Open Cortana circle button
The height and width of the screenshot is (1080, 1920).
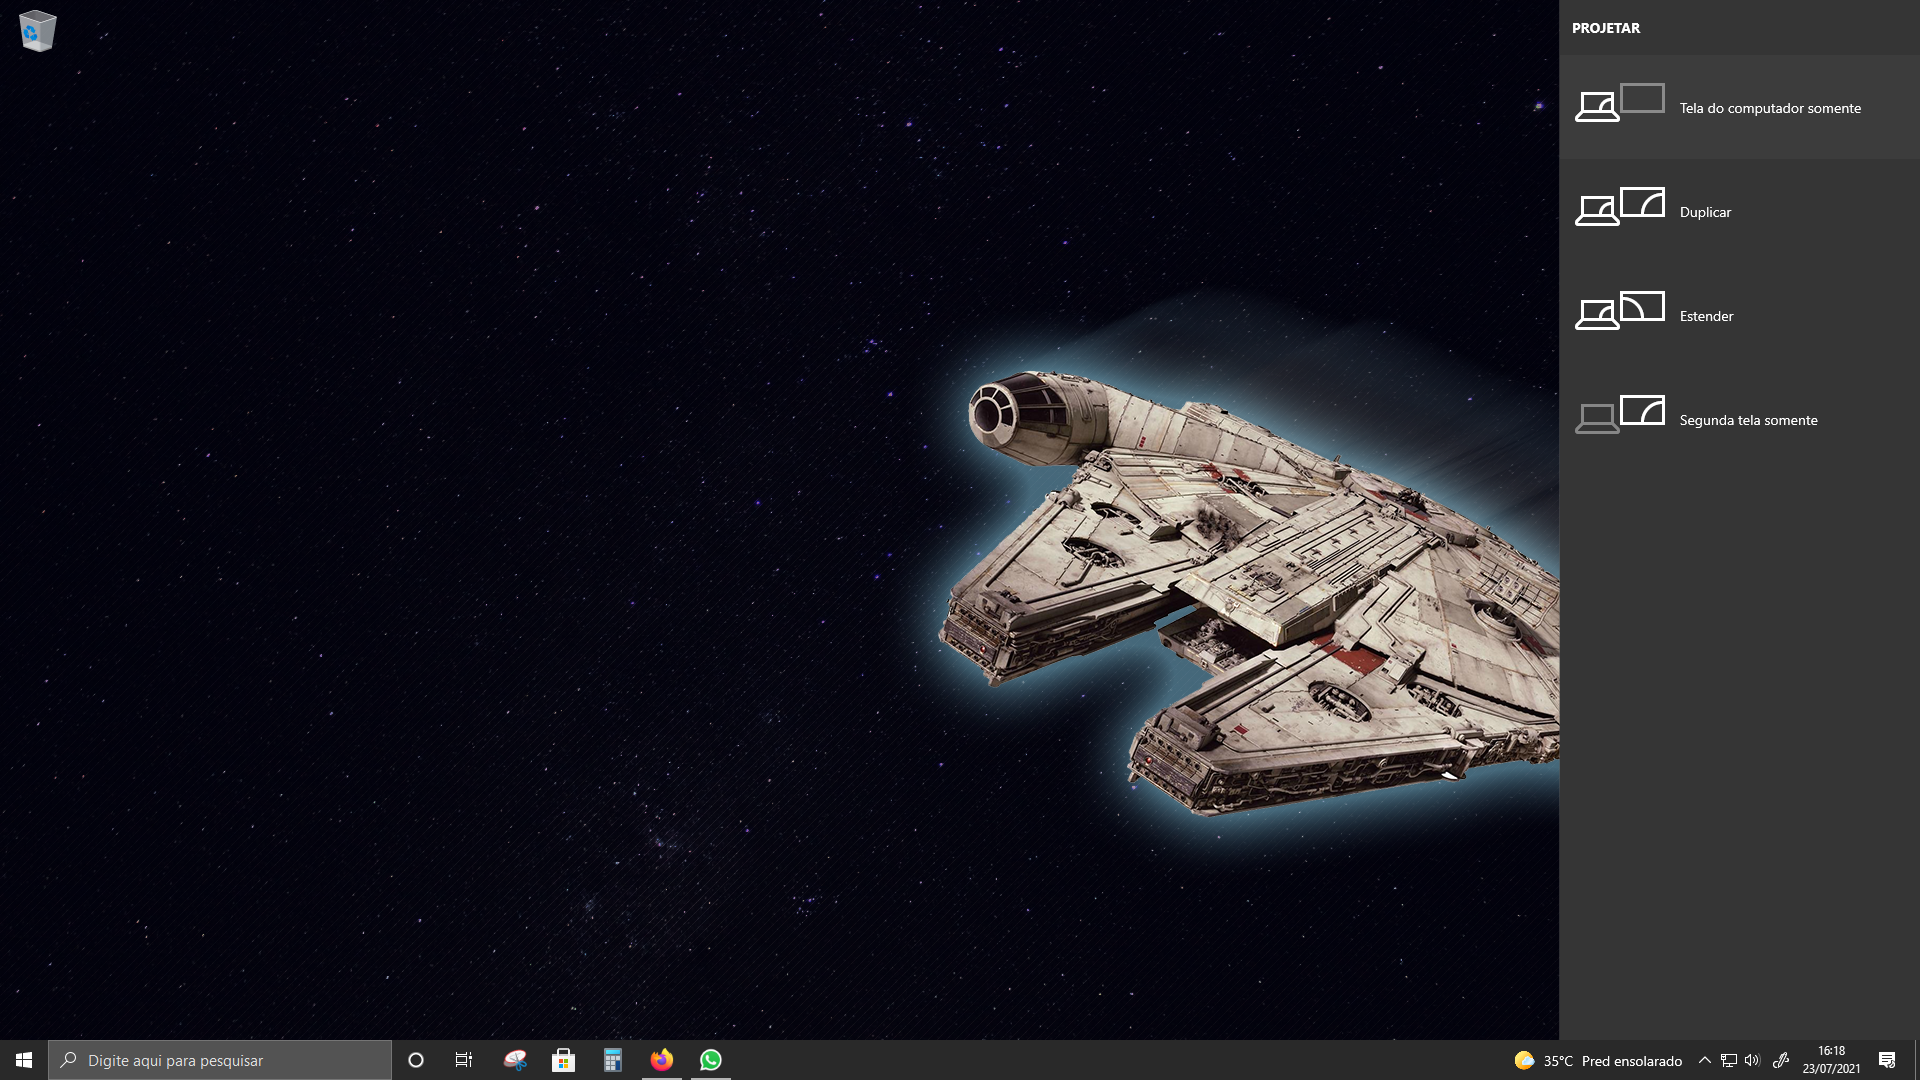click(x=416, y=1060)
